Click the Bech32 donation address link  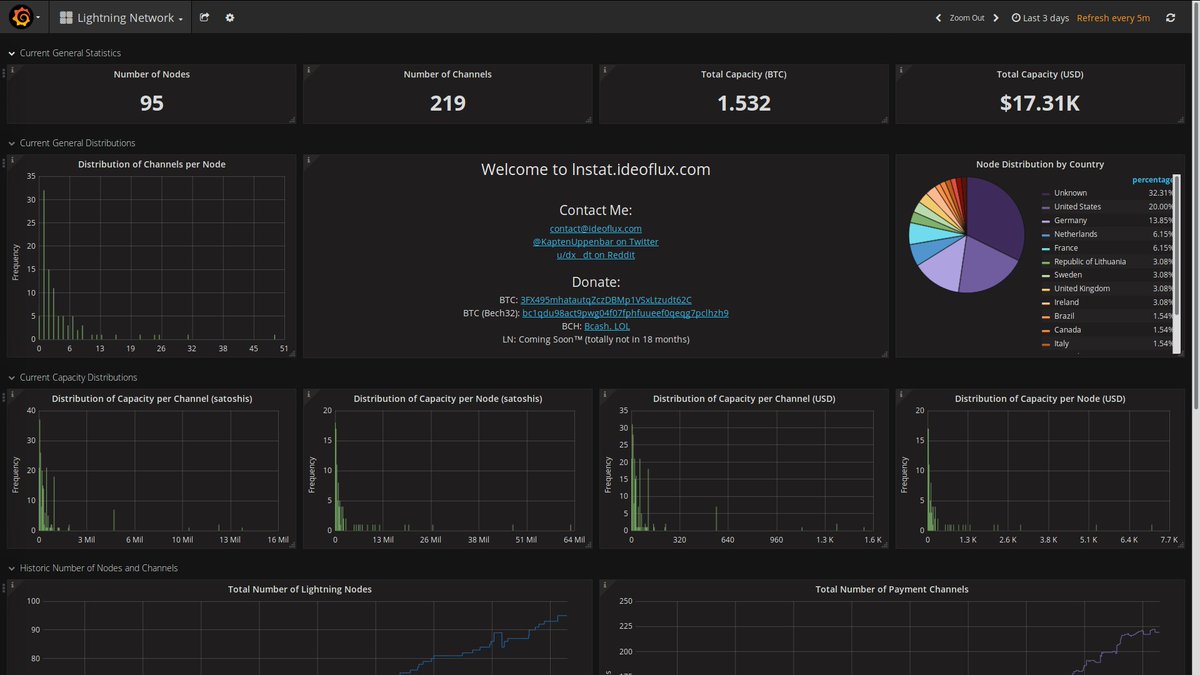(625, 313)
